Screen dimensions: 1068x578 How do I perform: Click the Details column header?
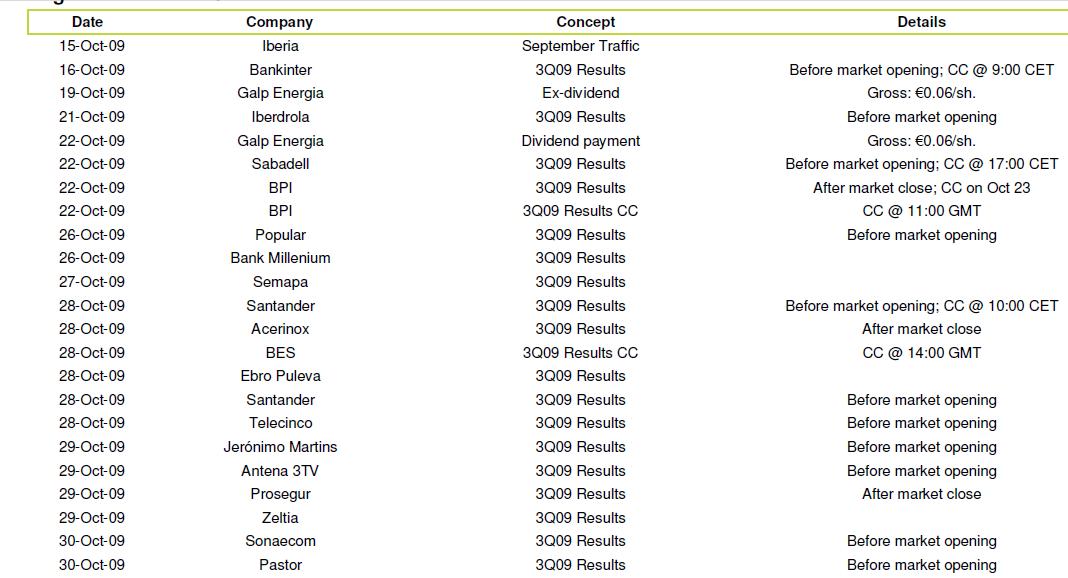click(922, 22)
